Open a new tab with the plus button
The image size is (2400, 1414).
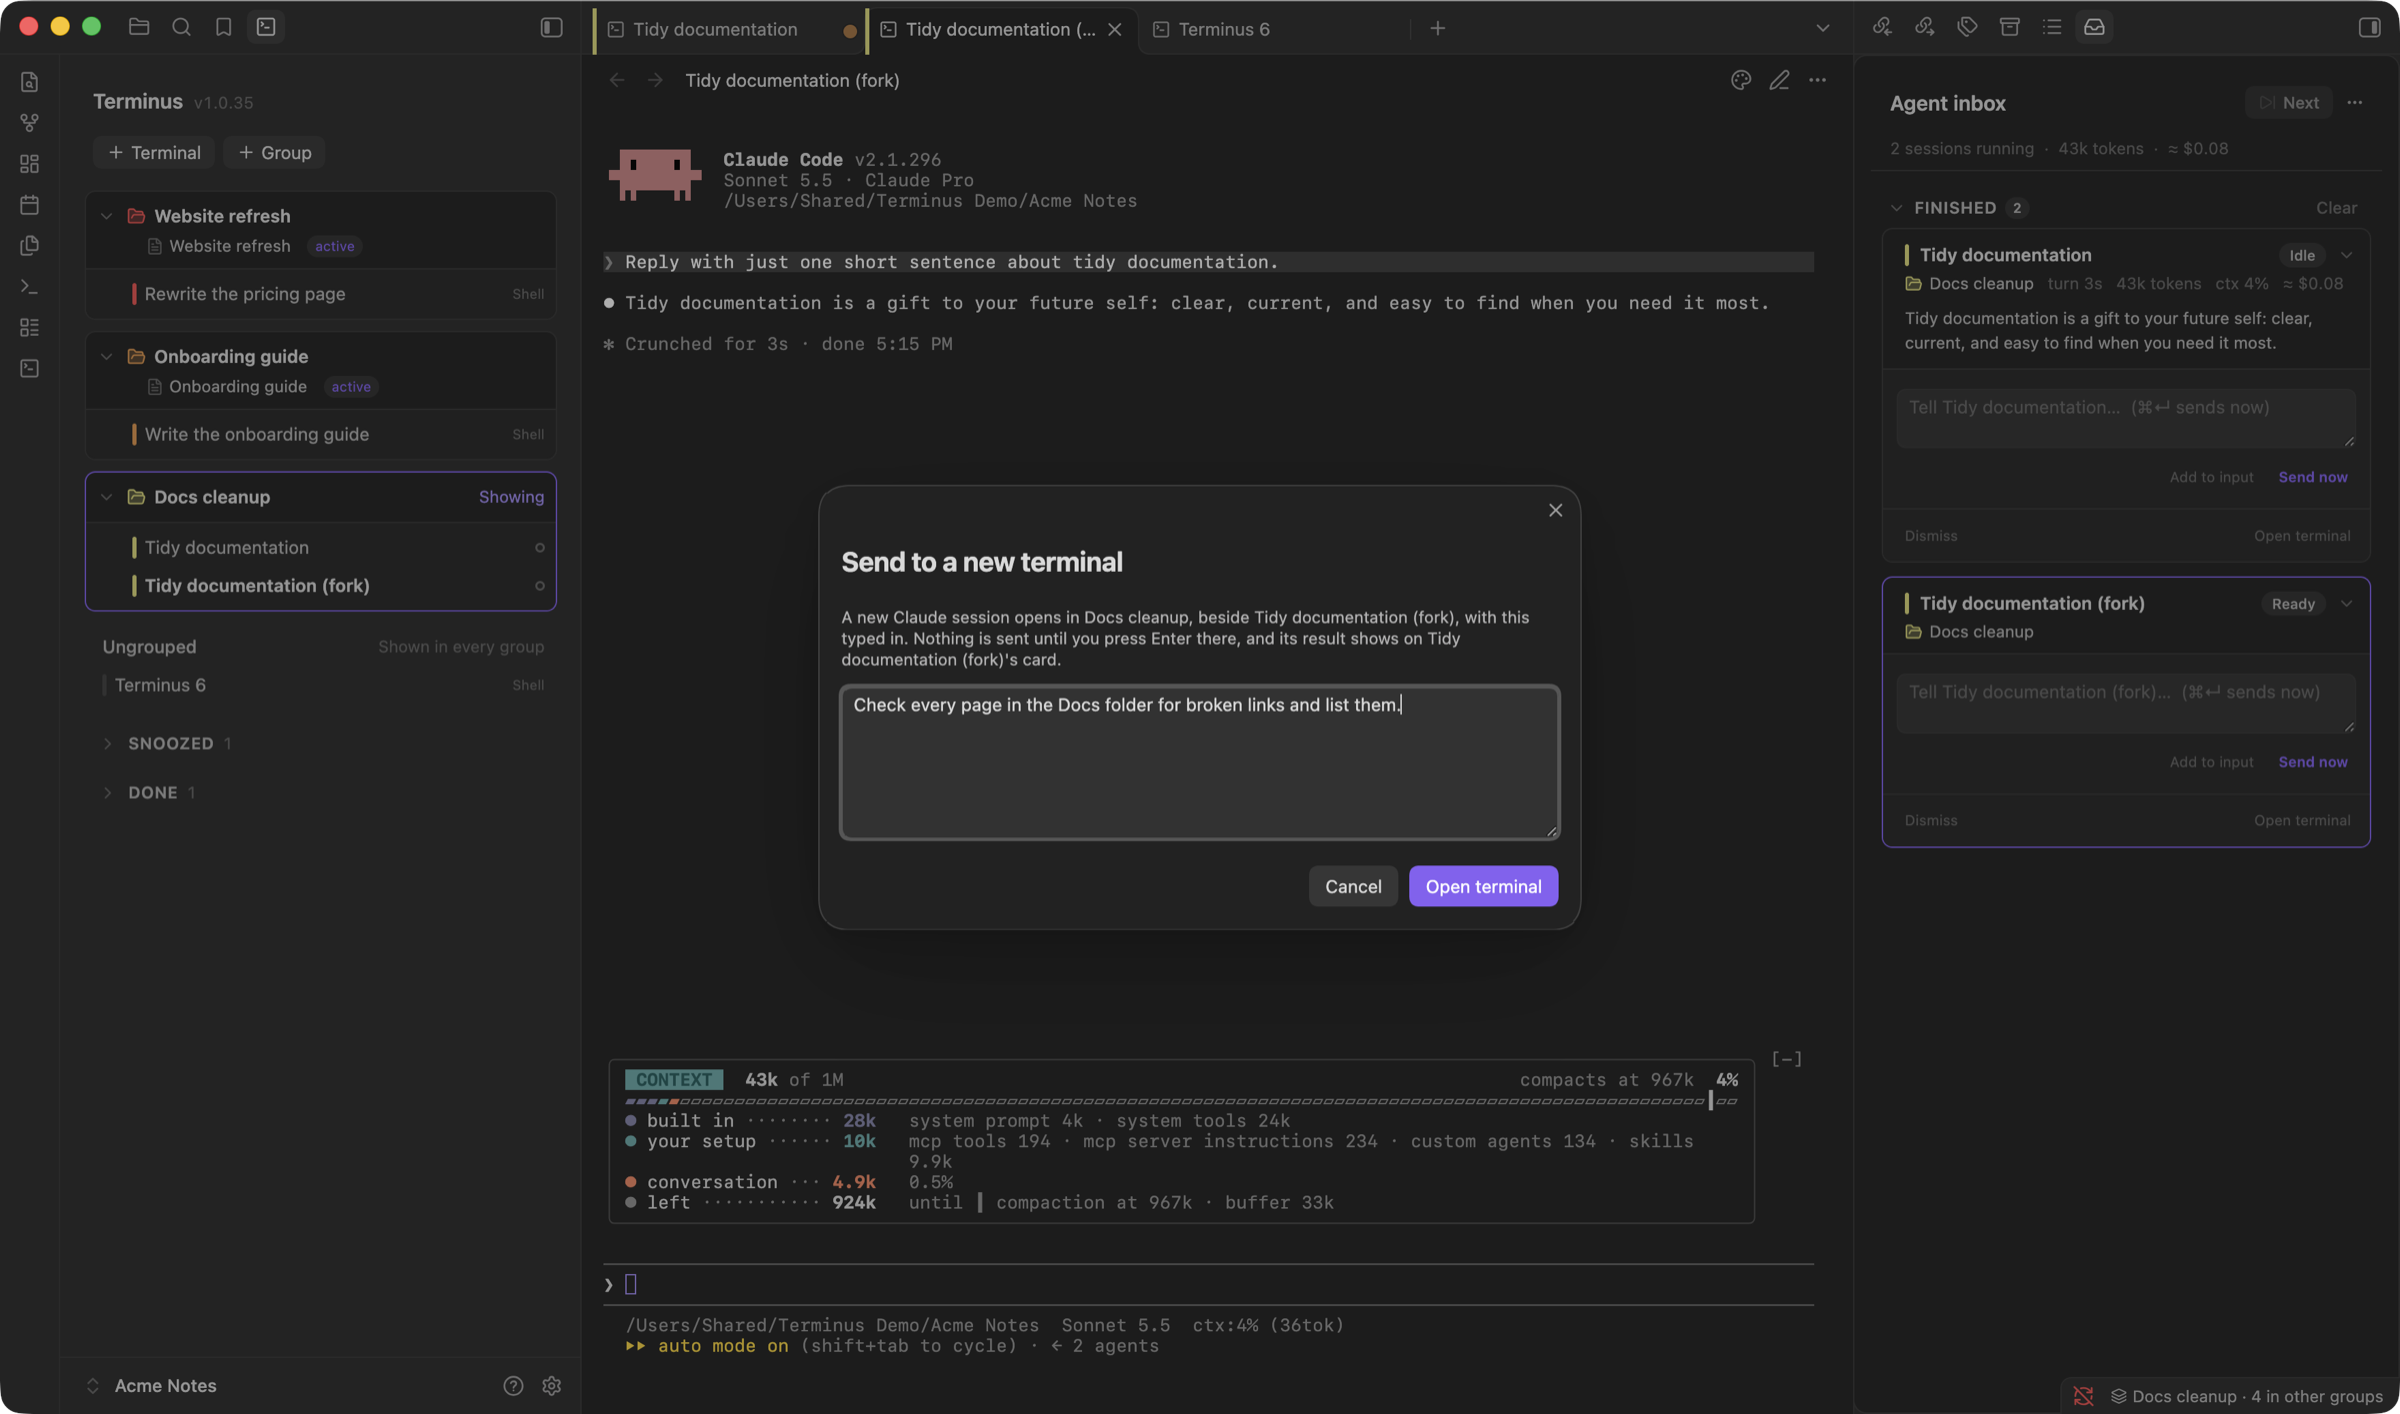tap(1437, 28)
